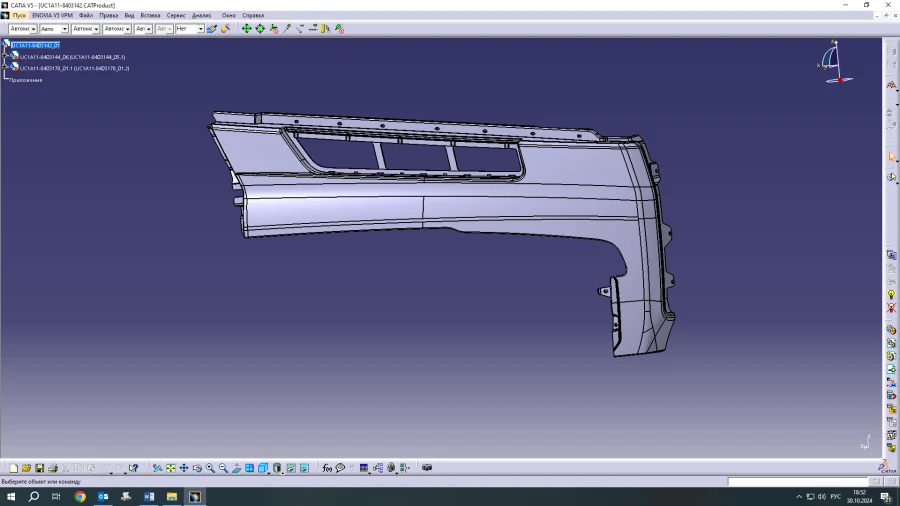900x506 pixels.
Task: Activate the Pan view tool
Action: click(184, 468)
